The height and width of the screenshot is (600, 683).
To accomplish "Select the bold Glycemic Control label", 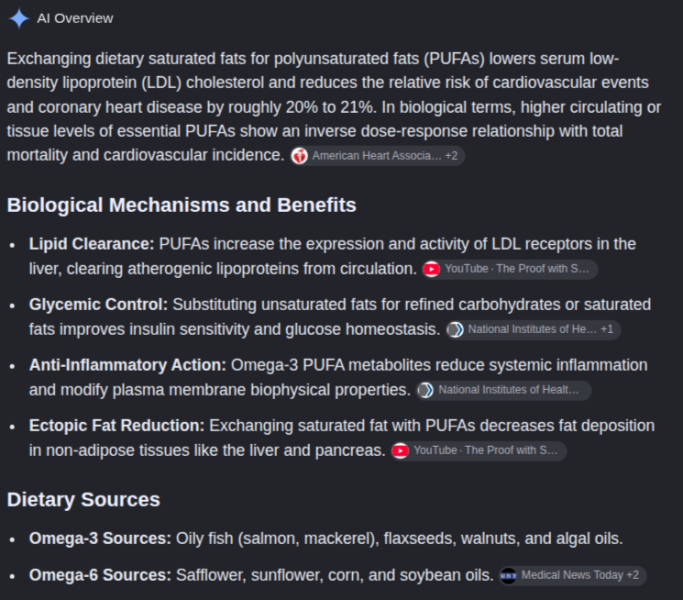I will (x=98, y=305).
